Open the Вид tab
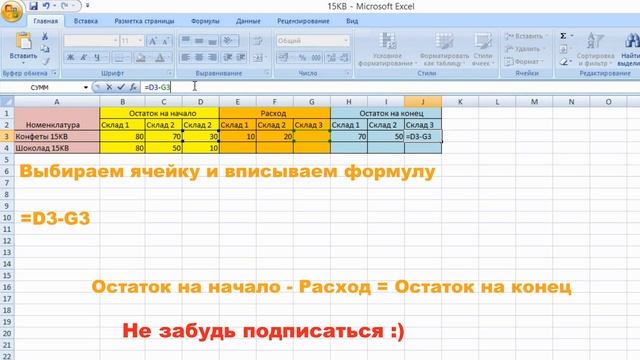Viewport: 640px width, 360px height. [x=352, y=21]
